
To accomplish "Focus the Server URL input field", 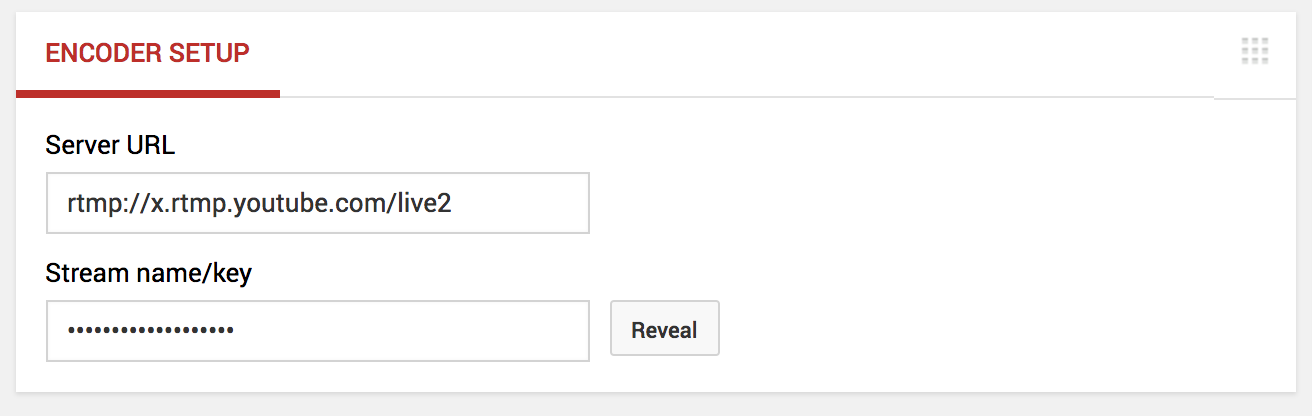I will pyautogui.click(x=317, y=204).
